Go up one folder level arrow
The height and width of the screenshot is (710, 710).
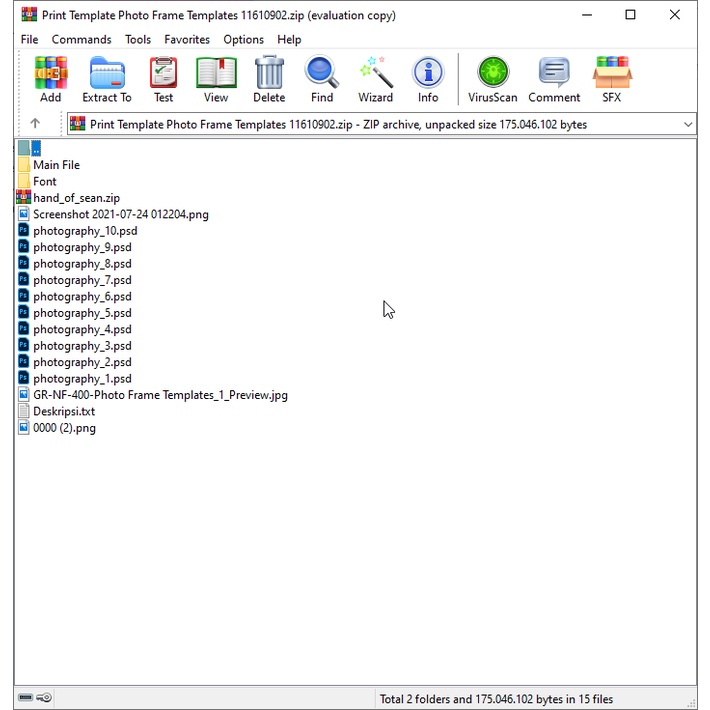[x=35, y=124]
